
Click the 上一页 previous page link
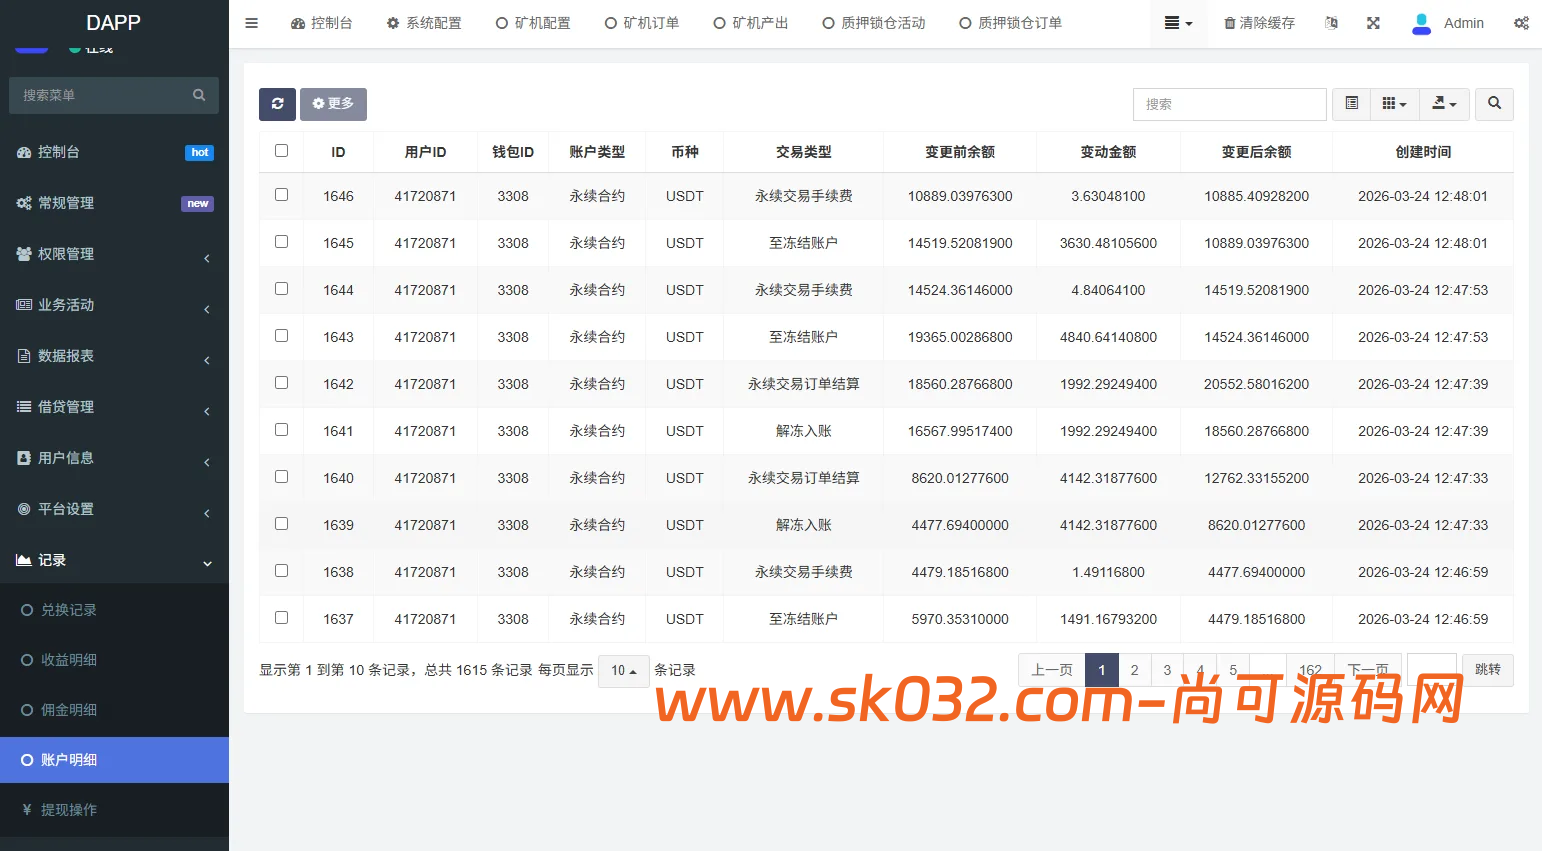tap(1052, 670)
